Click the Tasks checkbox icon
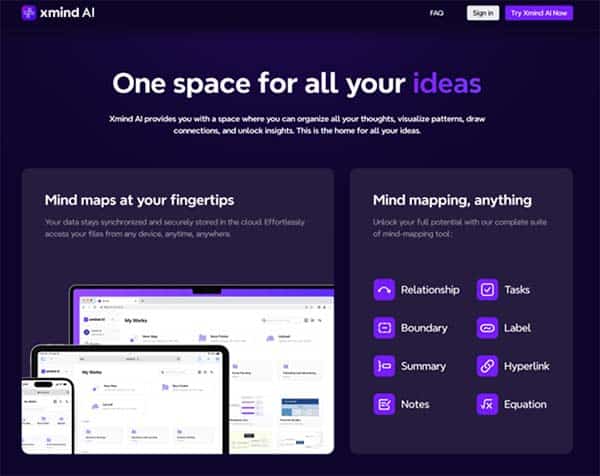Image resolution: width=600 pixels, height=476 pixels. click(487, 290)
